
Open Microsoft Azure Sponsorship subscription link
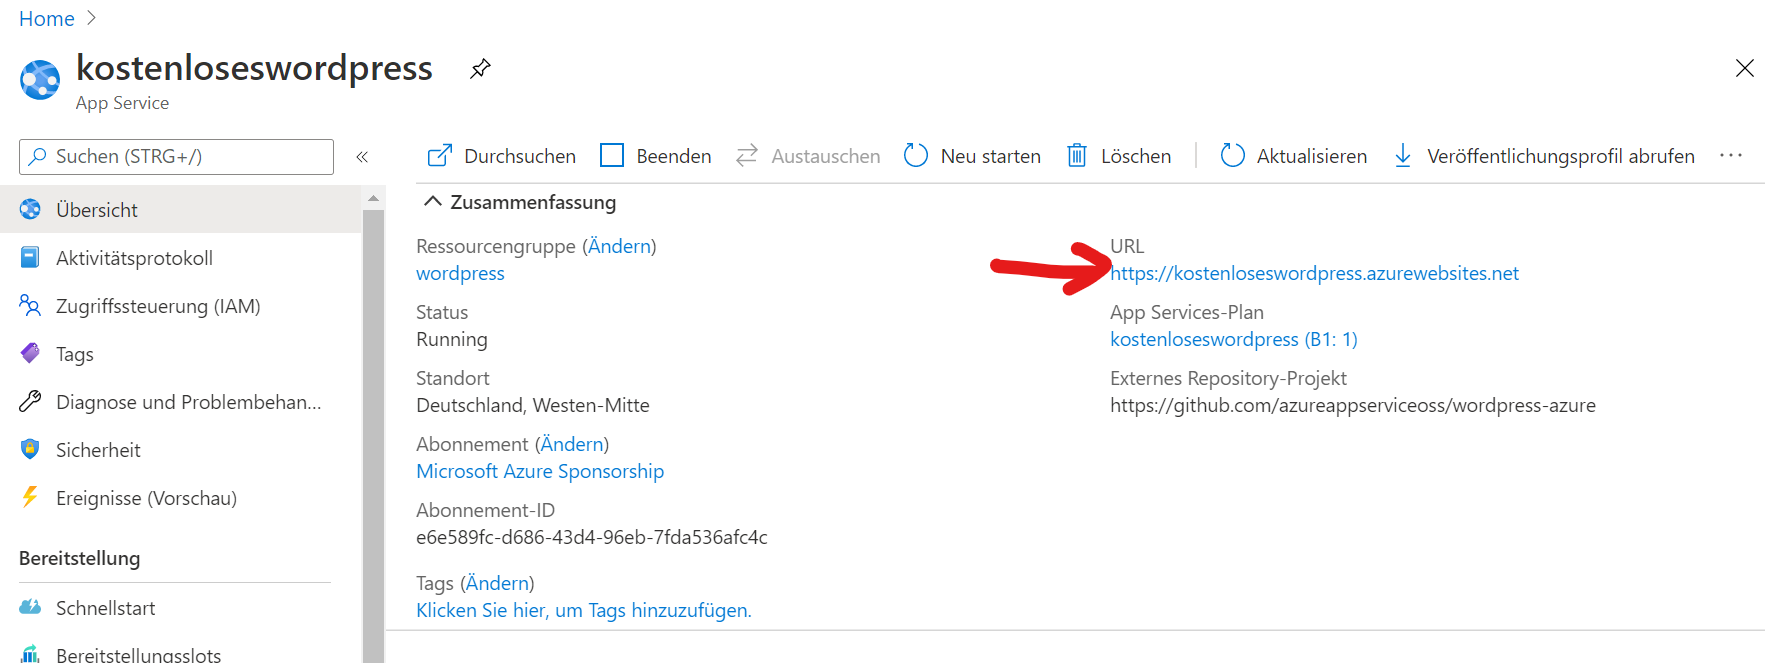(540, 471)
